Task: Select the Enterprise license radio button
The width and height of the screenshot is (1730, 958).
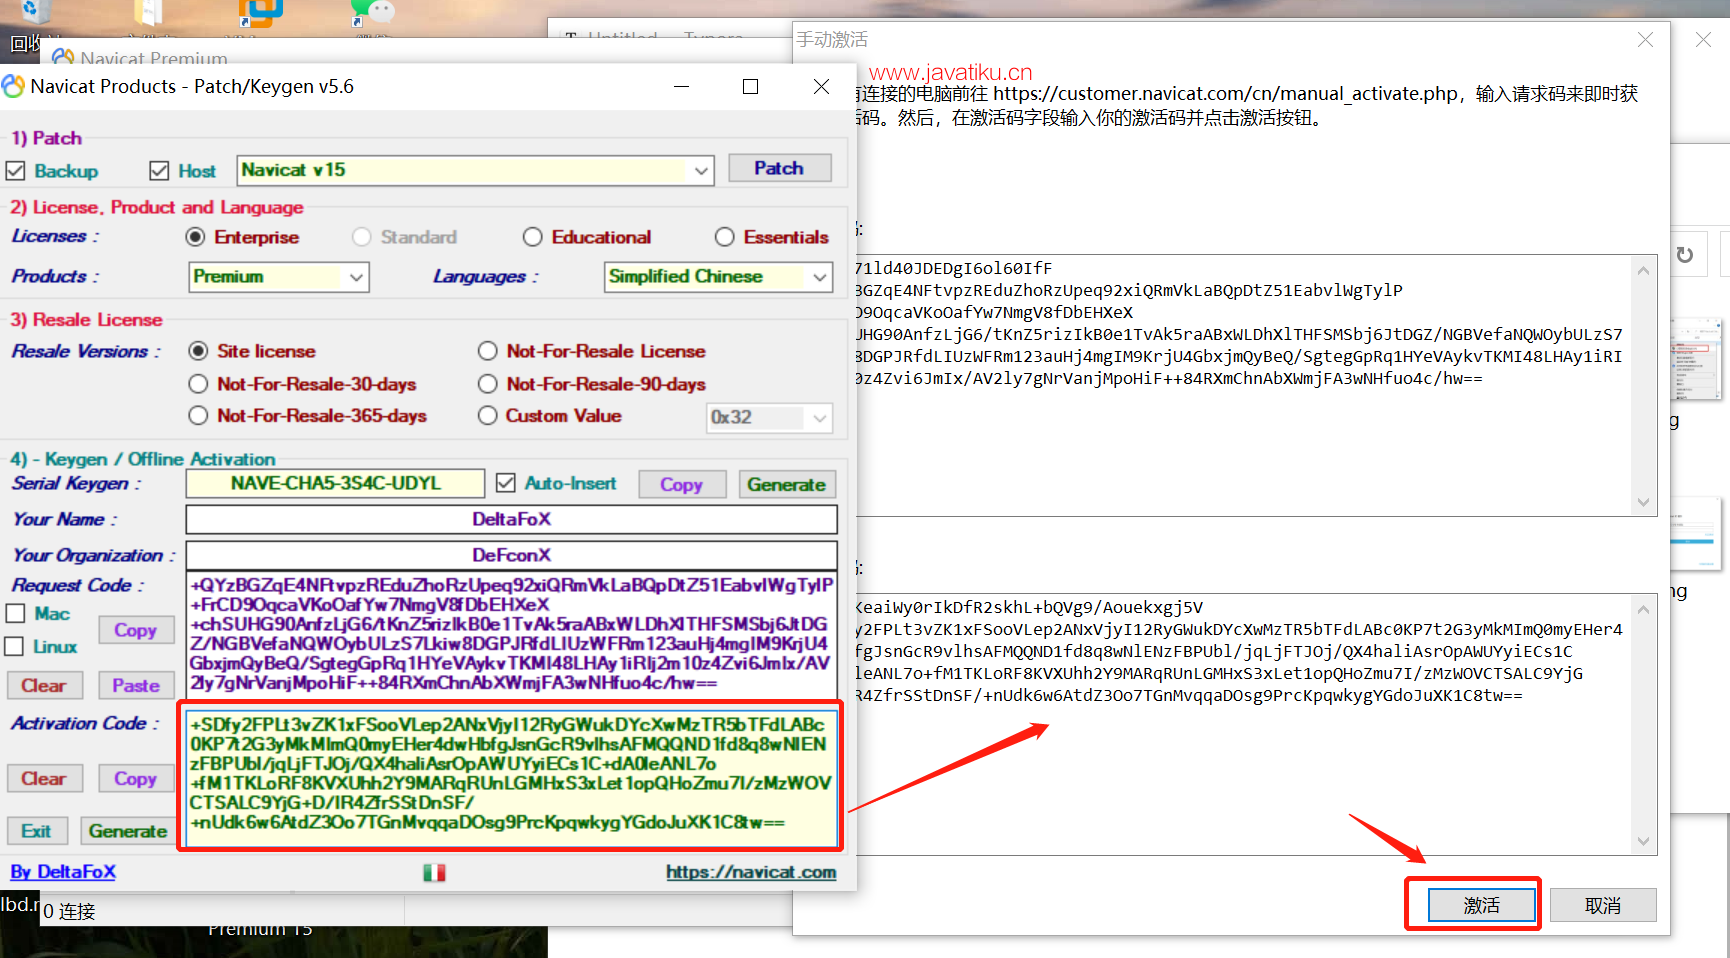Action: (x=196, y=237)
